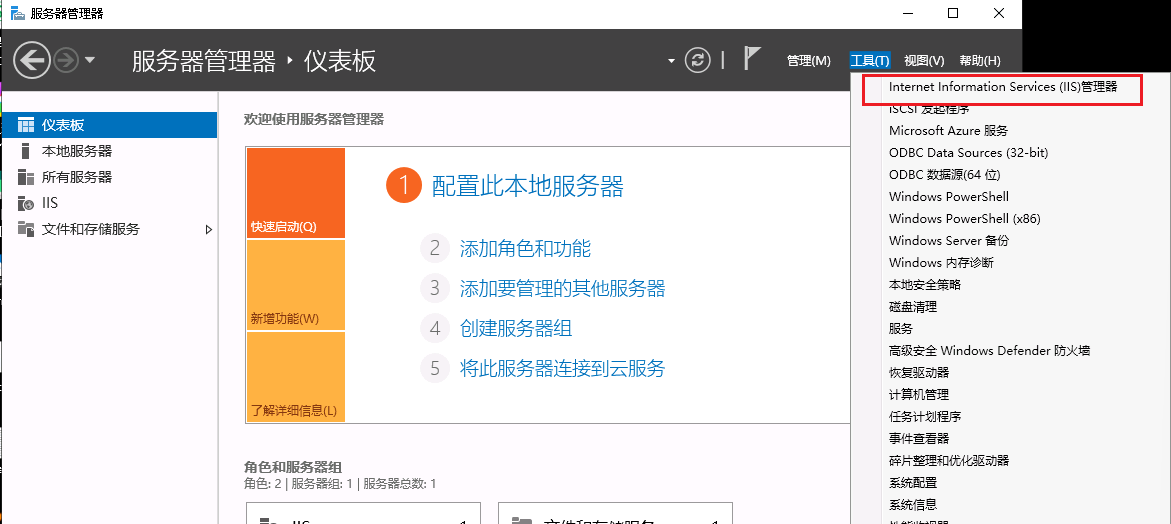
Task: Open Internet Information Services (IIS)管理器
Action: 1002,87
